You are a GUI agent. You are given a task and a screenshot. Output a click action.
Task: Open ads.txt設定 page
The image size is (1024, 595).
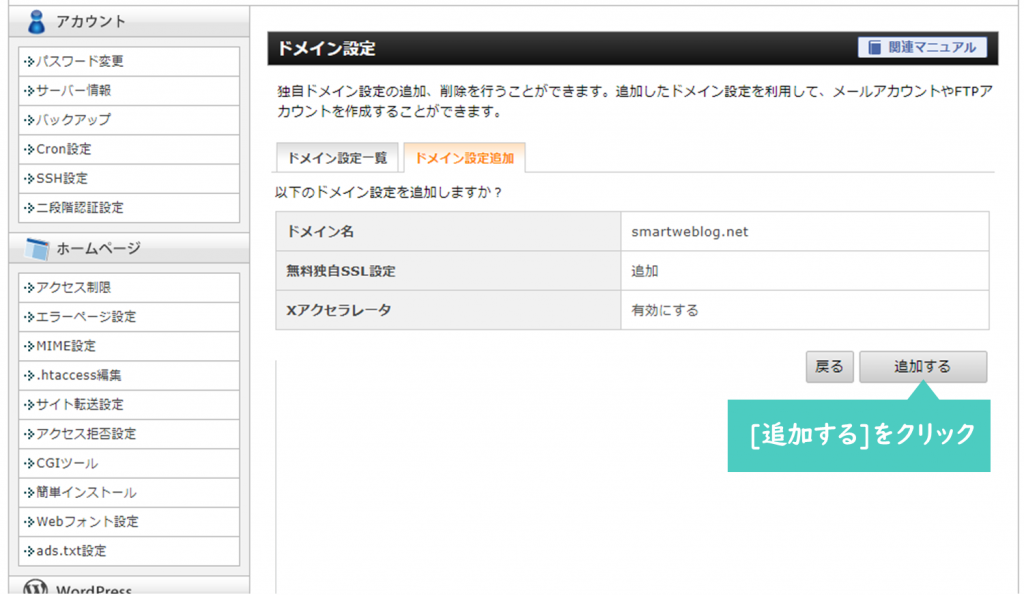point(129,551)
